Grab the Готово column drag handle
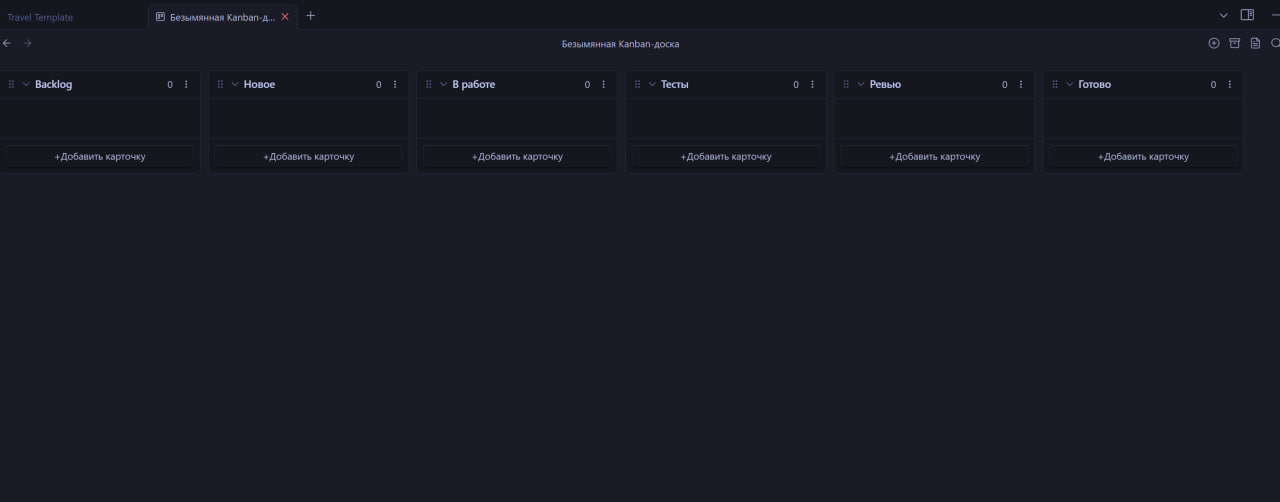Image resolution: width=1280 pixels, height=502 pixels. pos(1055,85)
